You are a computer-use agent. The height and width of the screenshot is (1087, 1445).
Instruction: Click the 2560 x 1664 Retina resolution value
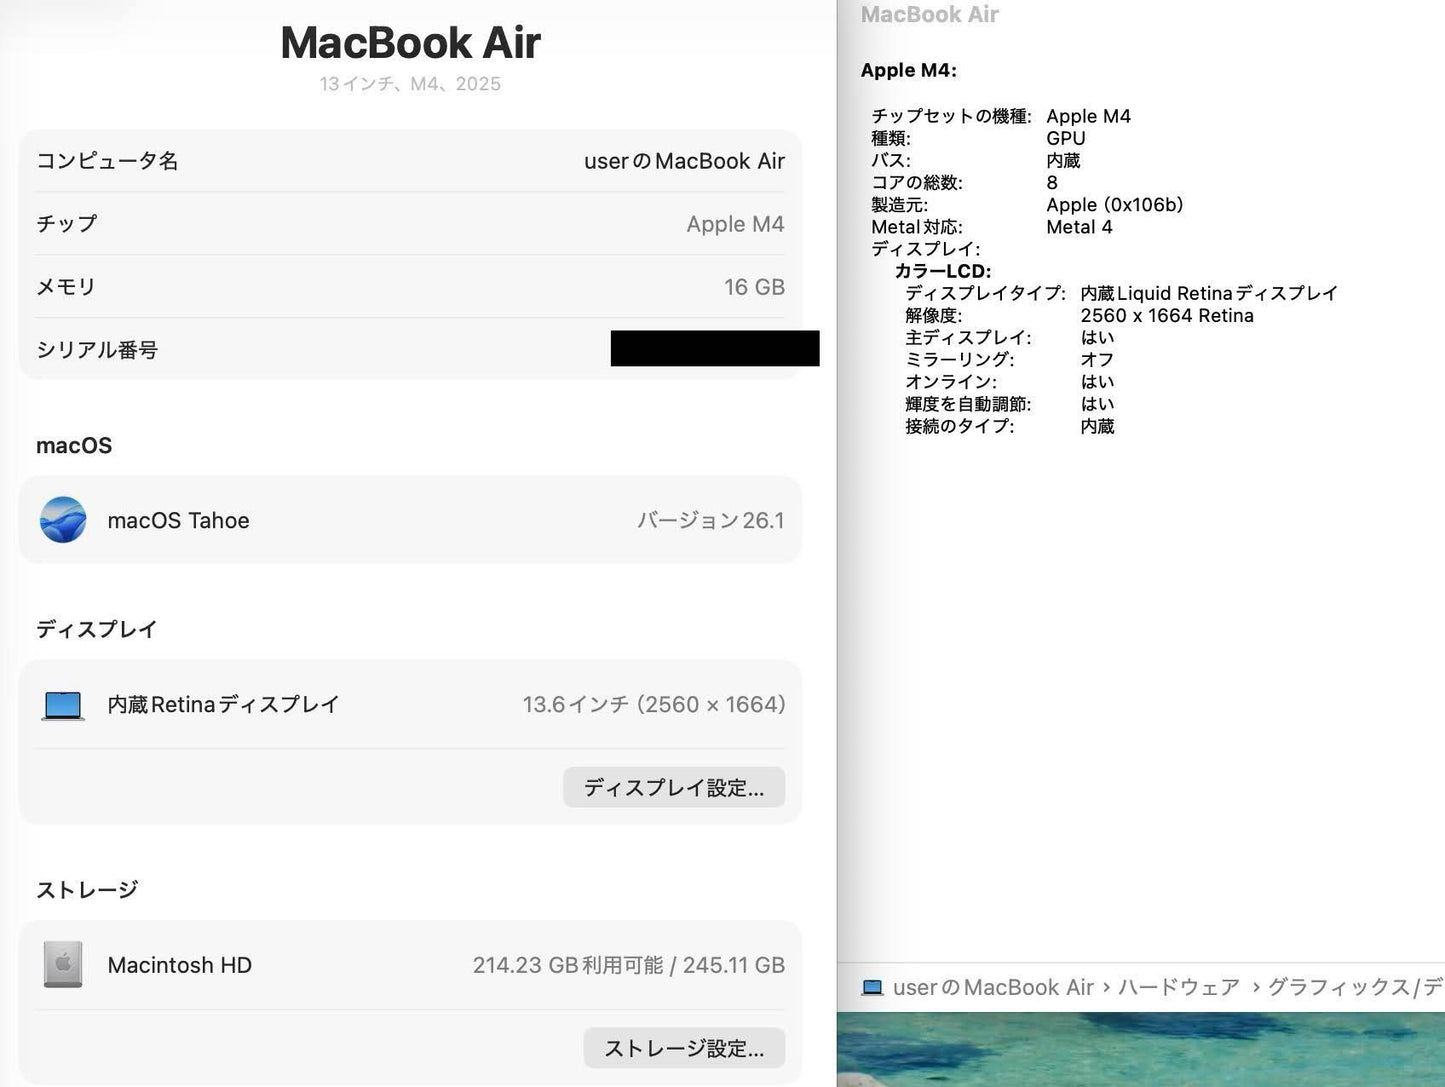1168,315
